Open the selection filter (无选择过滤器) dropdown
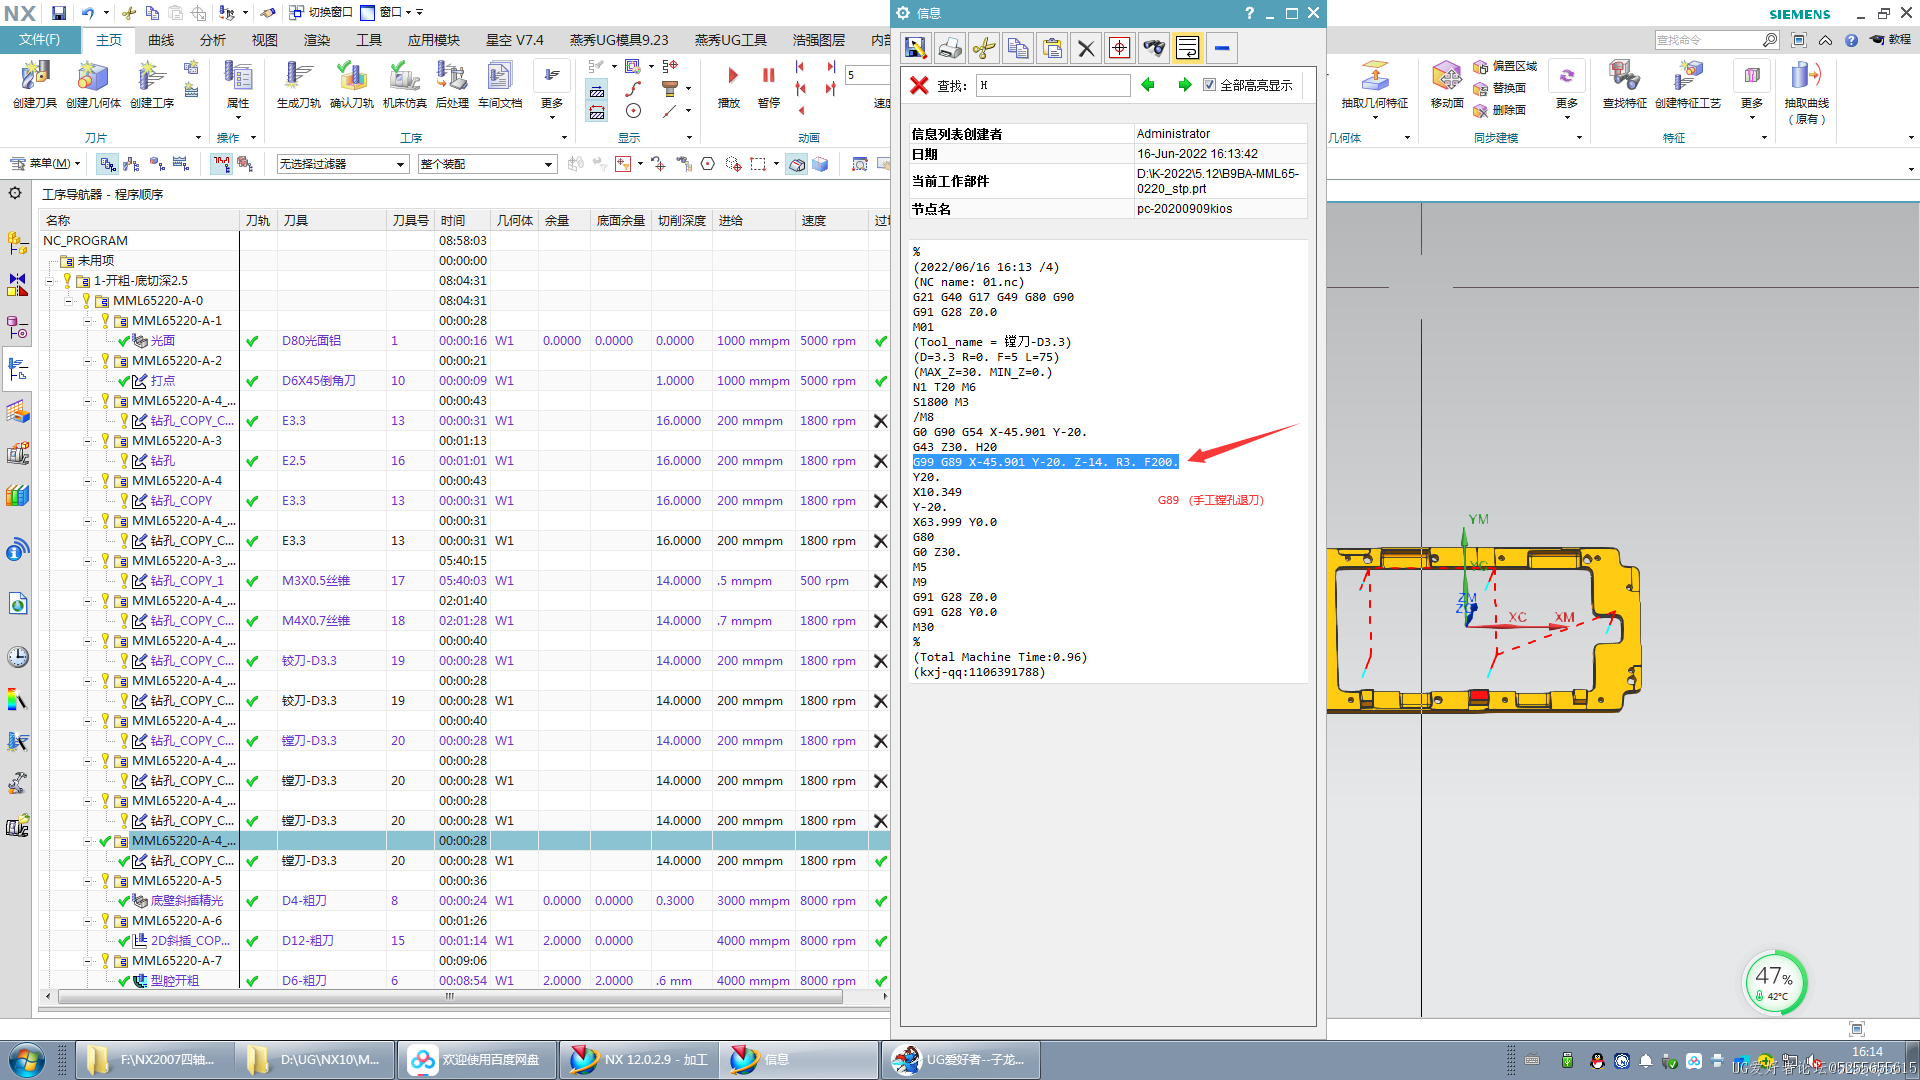 click(x=342, y=164)
